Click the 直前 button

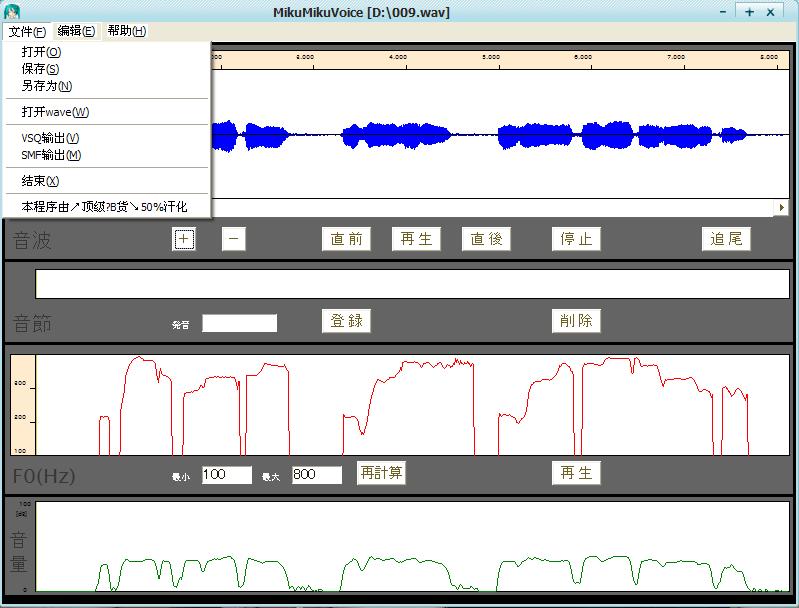coord(347,239)
